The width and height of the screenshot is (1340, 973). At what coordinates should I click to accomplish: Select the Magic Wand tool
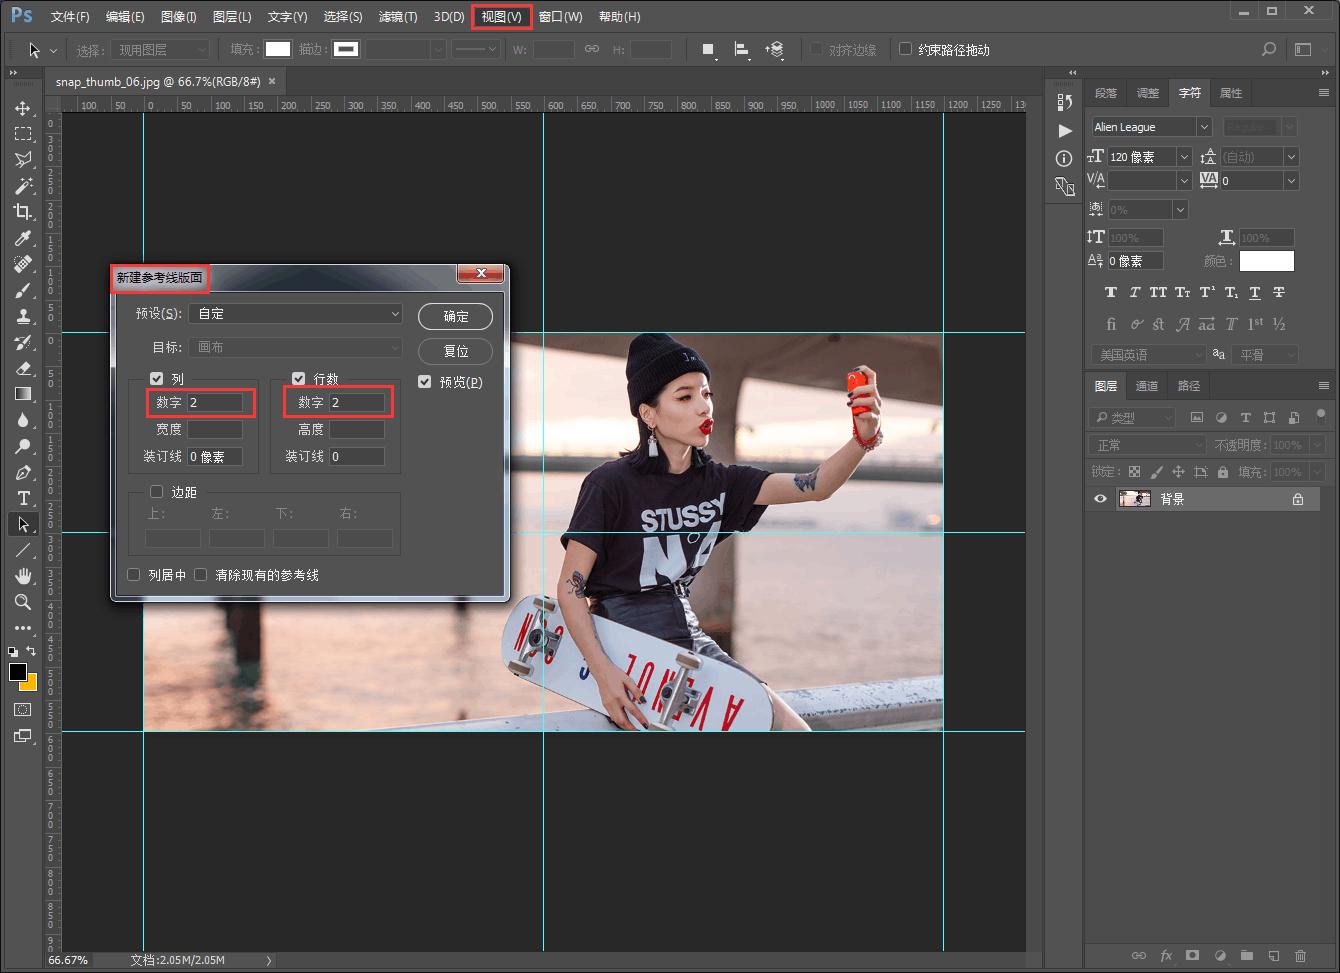(x=23, y=186)
